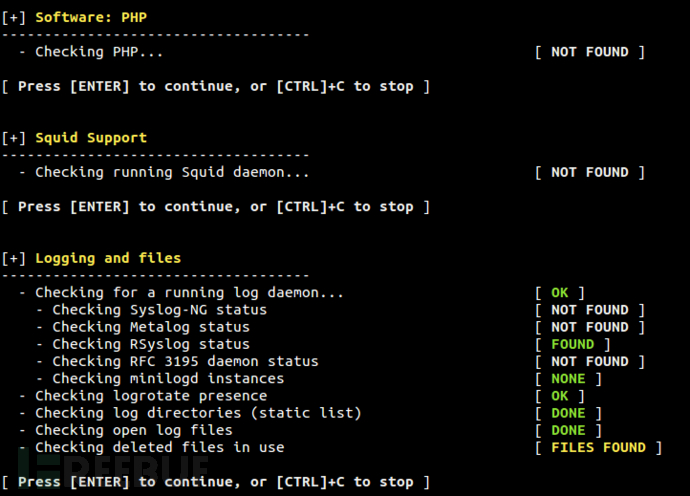690x496 pixels.
Task: Click the Press ENTER prompt below Squid check
Action: [216, 207]
